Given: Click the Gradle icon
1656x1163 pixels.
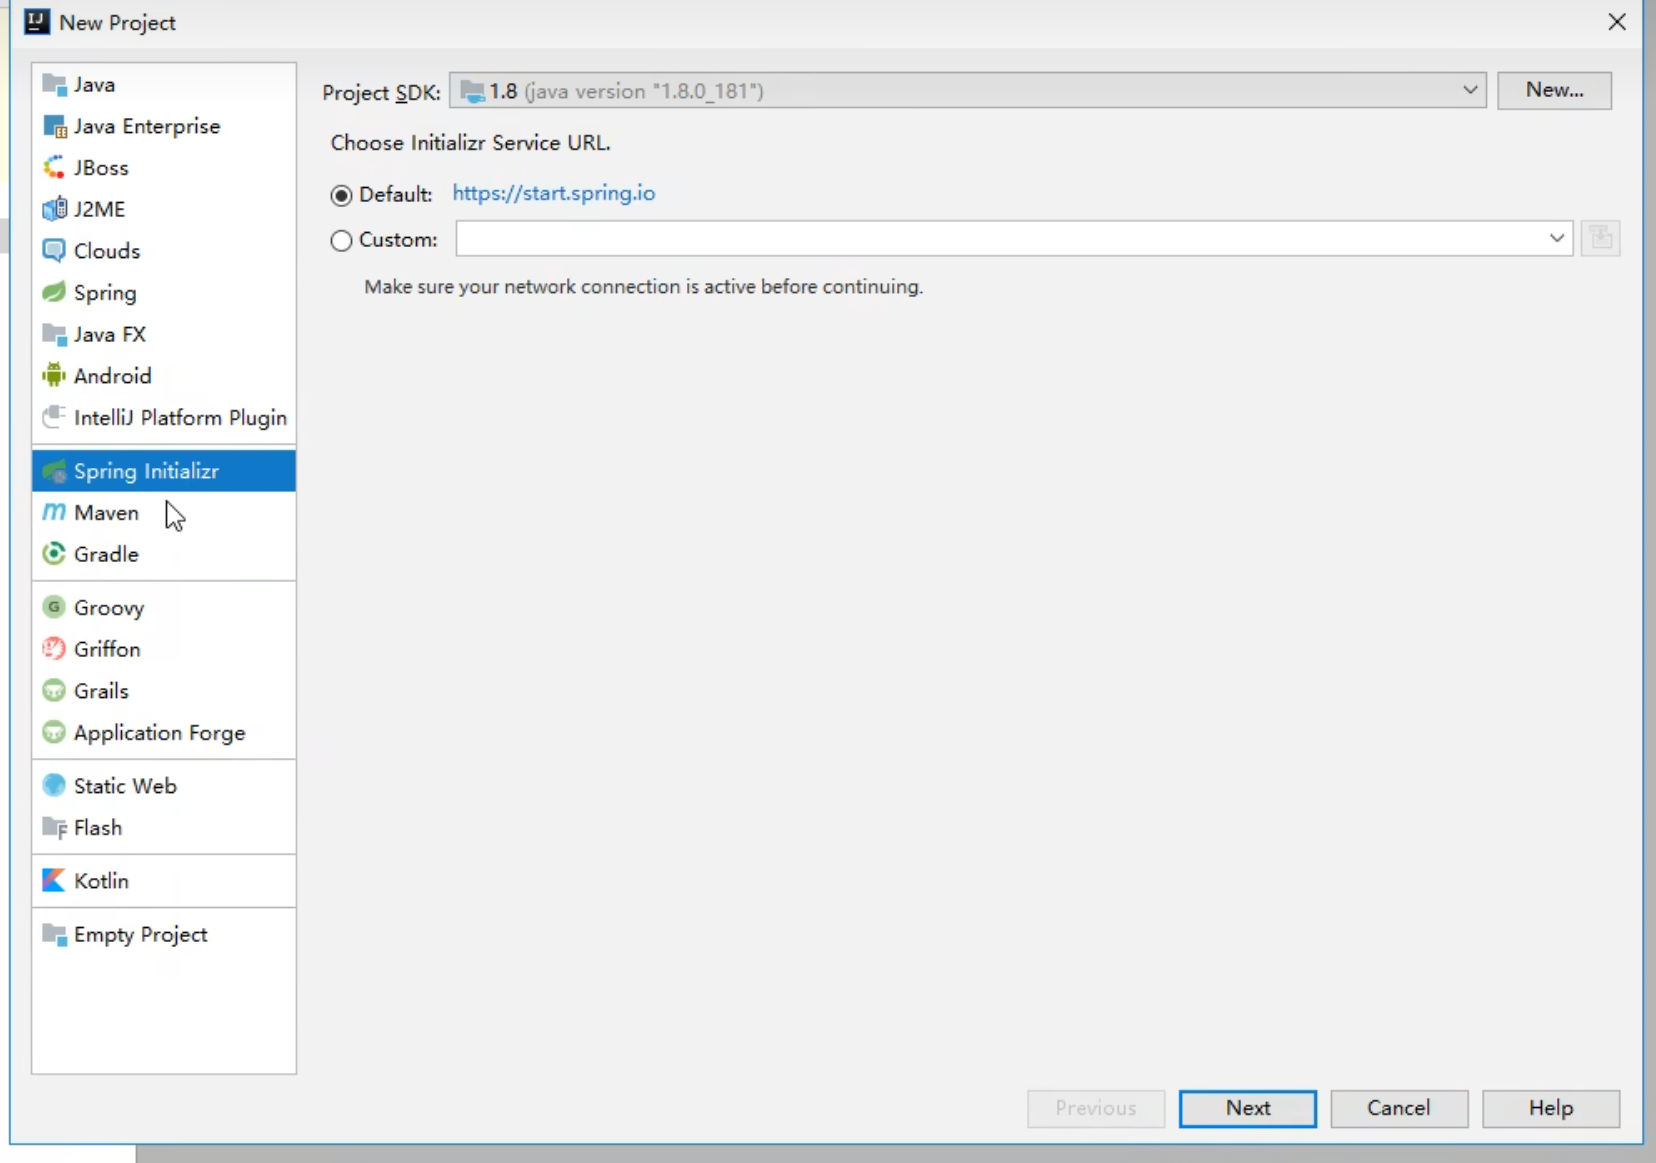Looking at the screenshot, I should coord(54,554).
